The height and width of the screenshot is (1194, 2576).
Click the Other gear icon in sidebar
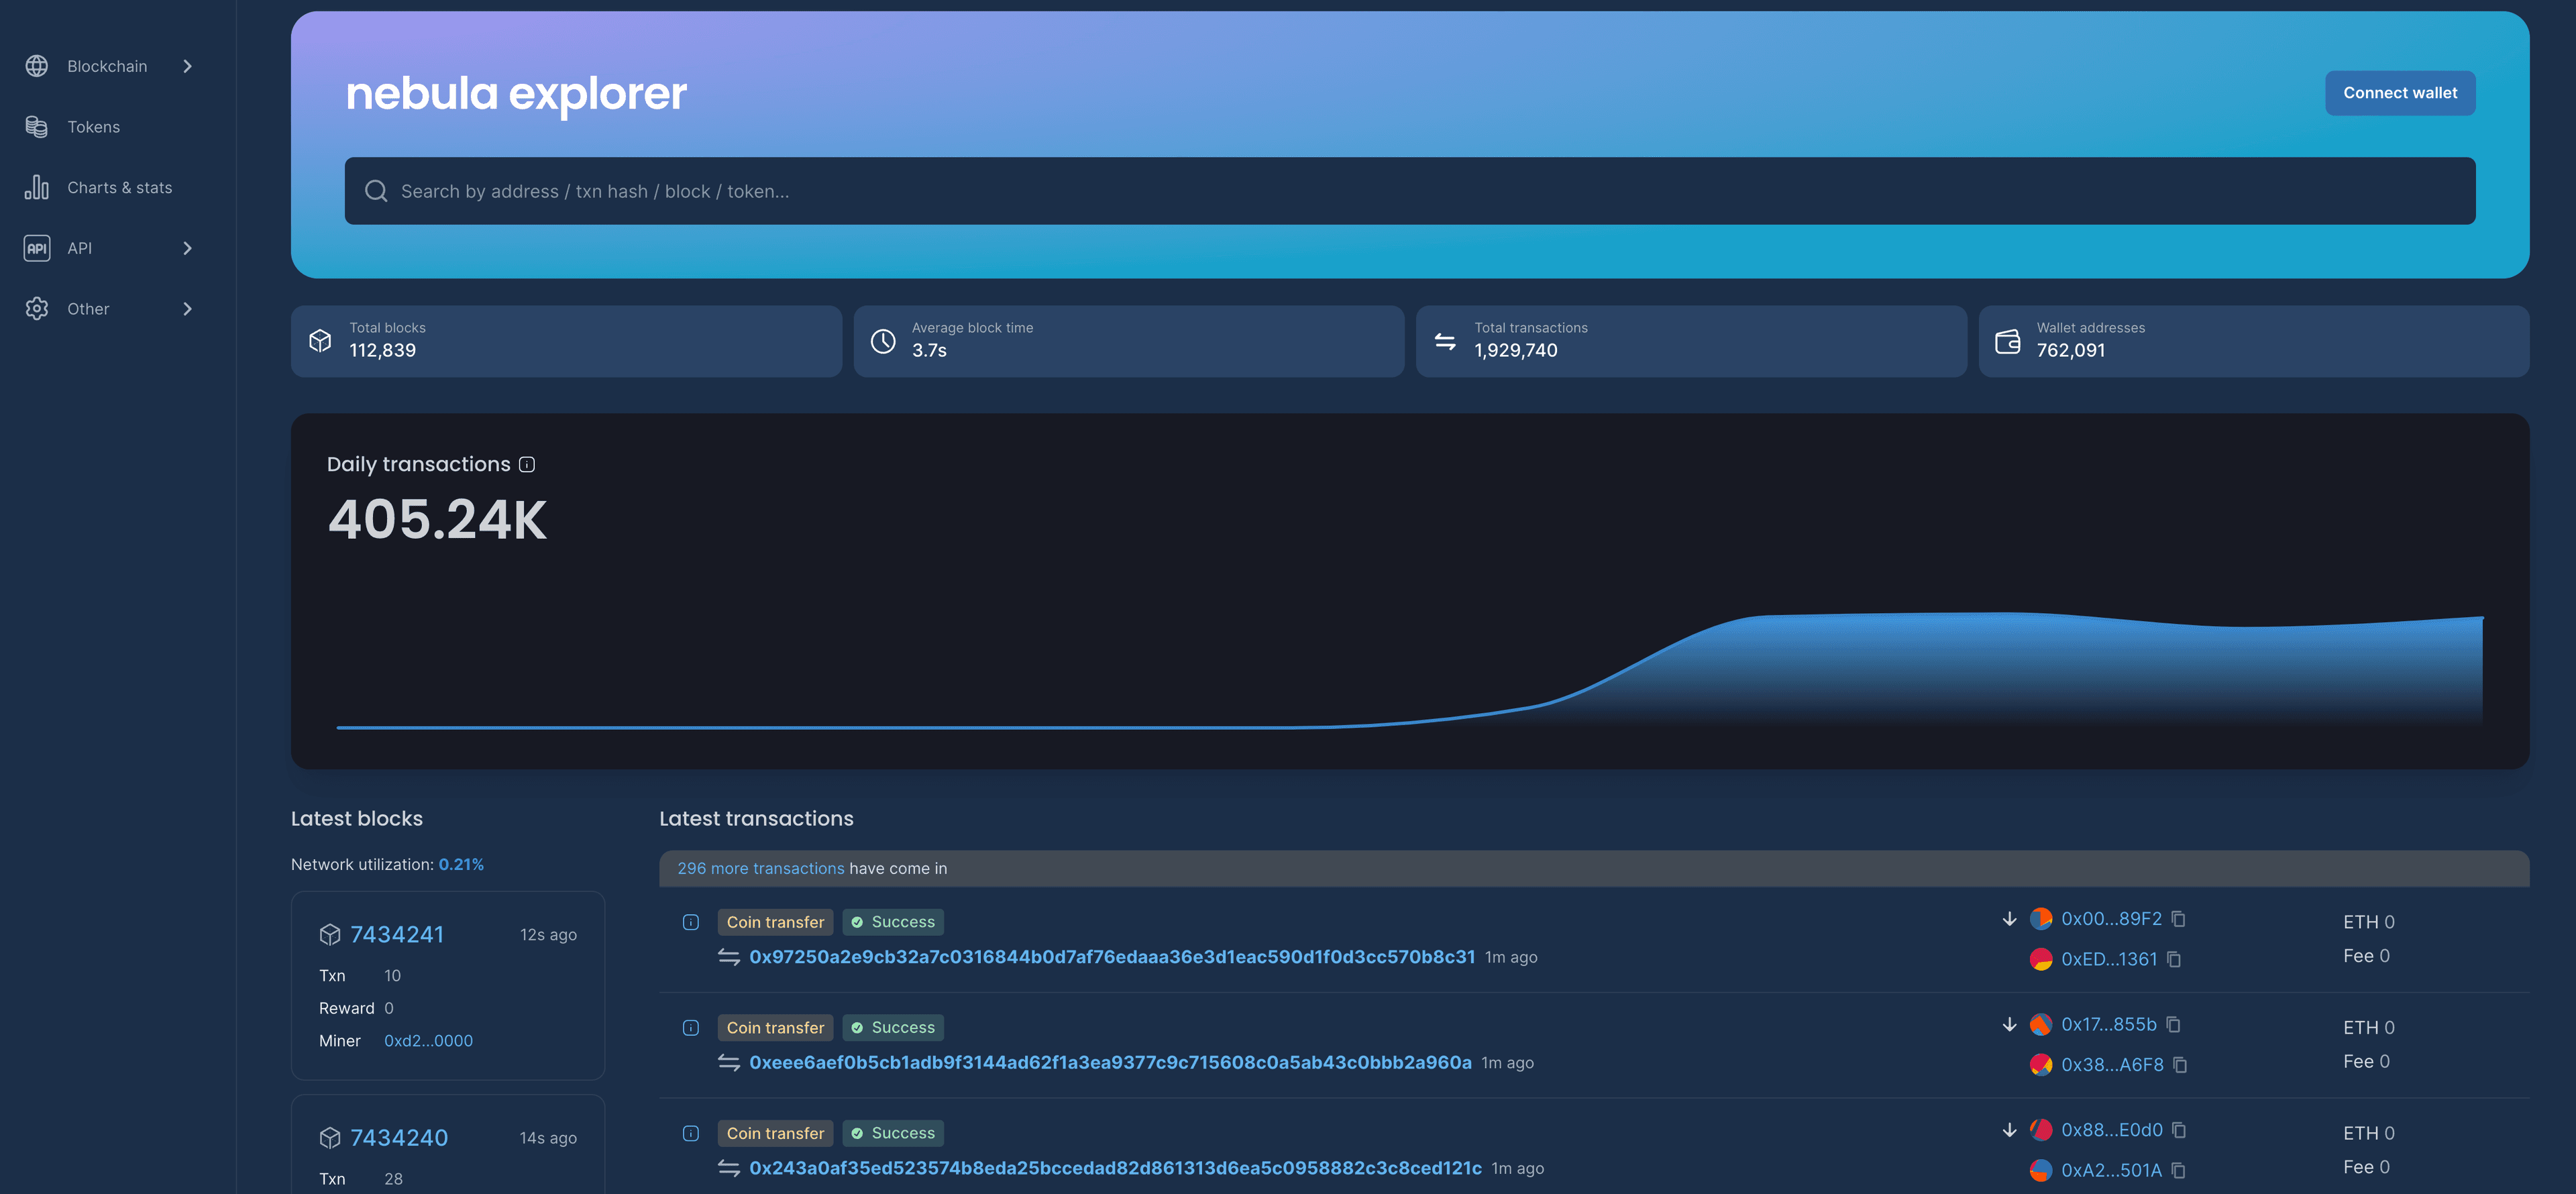37,309
